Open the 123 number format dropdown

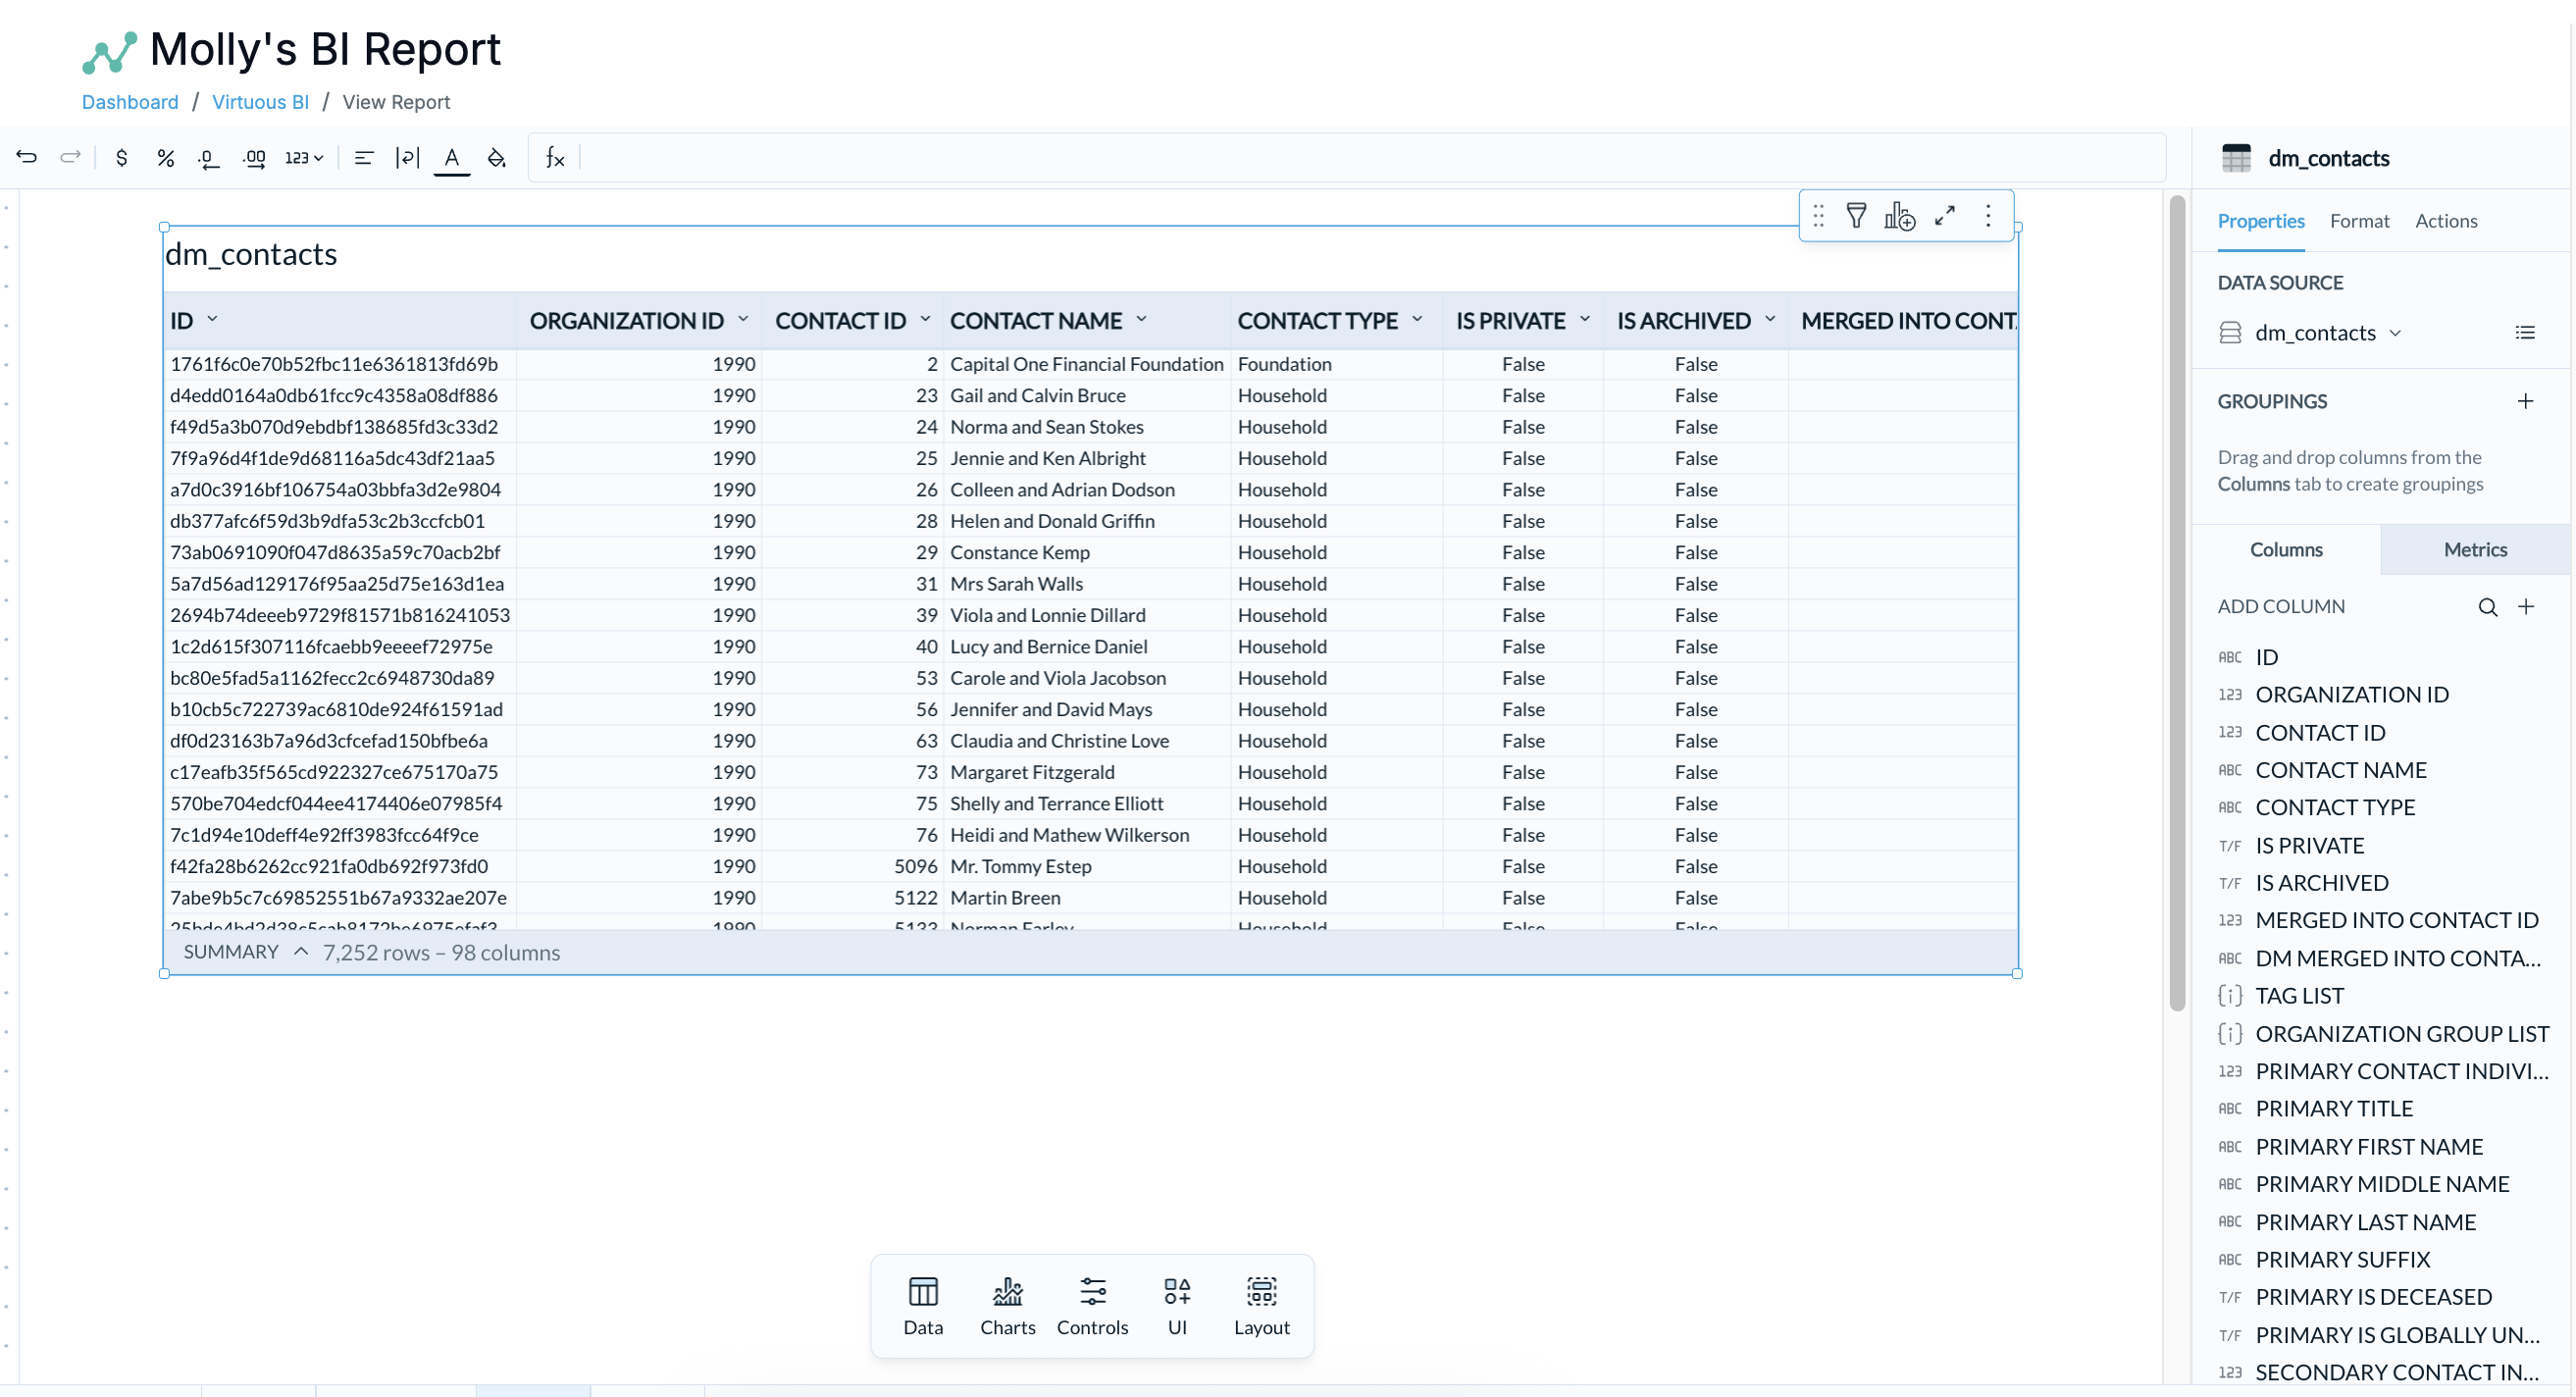point(304,157)
